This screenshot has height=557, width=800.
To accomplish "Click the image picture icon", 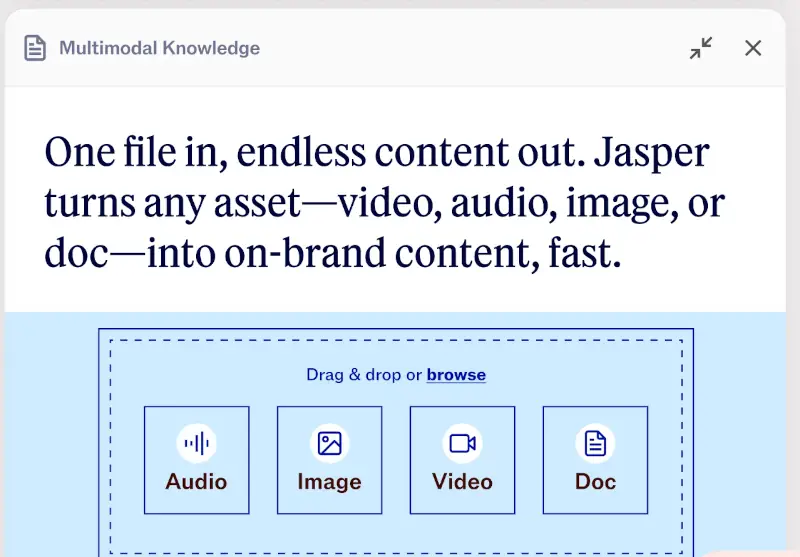I will pyautogui.click(x=330, y=443).
